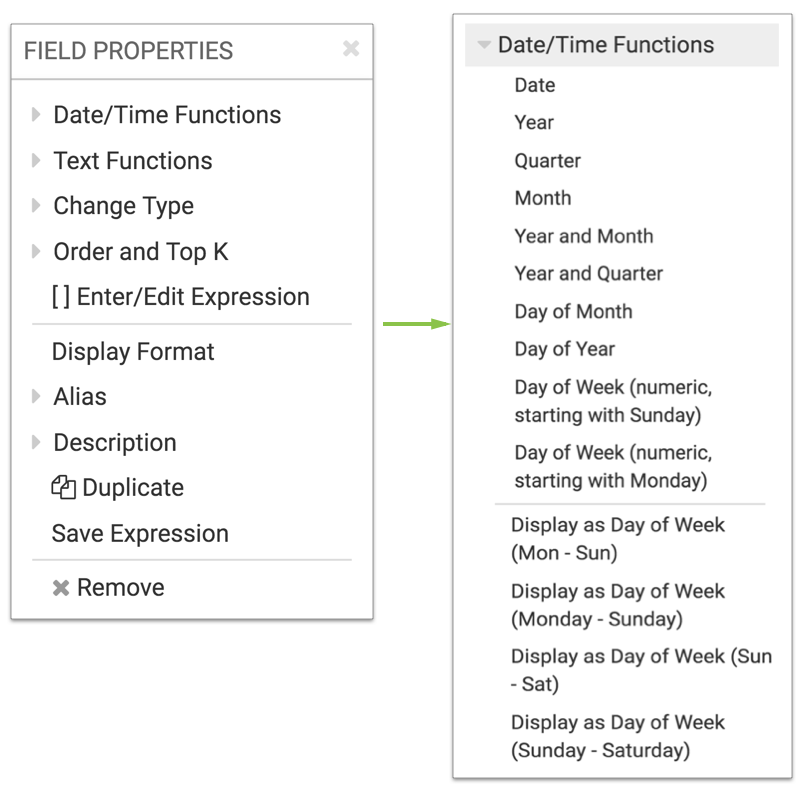Expand the Alias section

37,397
